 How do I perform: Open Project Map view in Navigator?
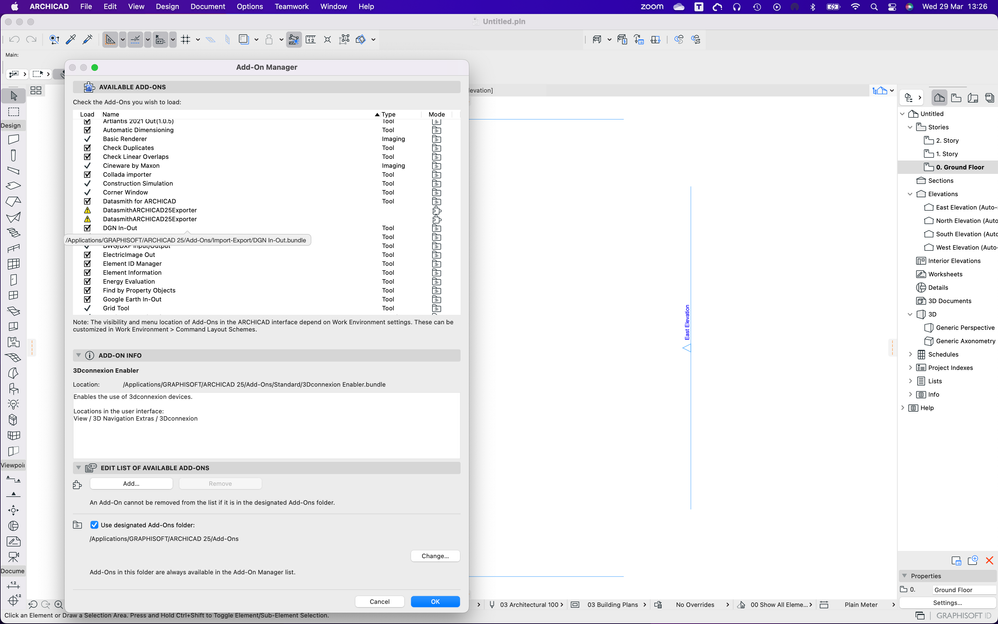[939, 97]
